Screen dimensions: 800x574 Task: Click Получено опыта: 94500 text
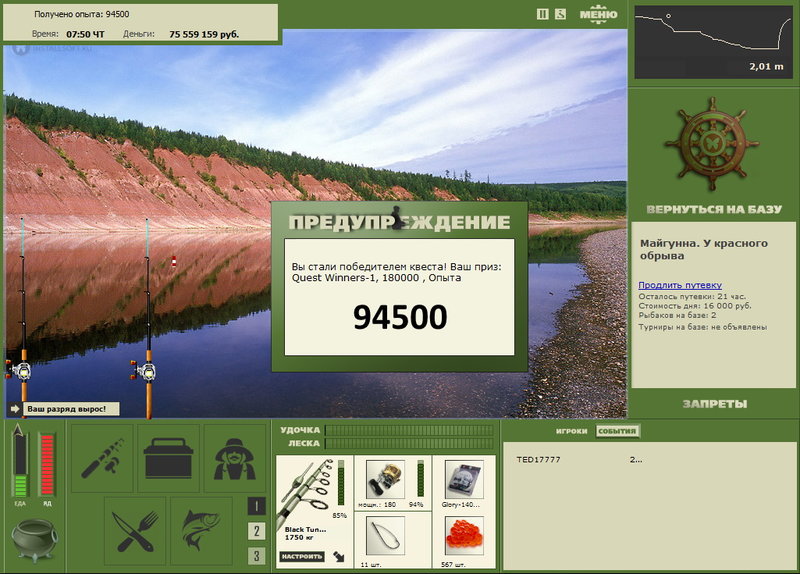tap(82, 14)
